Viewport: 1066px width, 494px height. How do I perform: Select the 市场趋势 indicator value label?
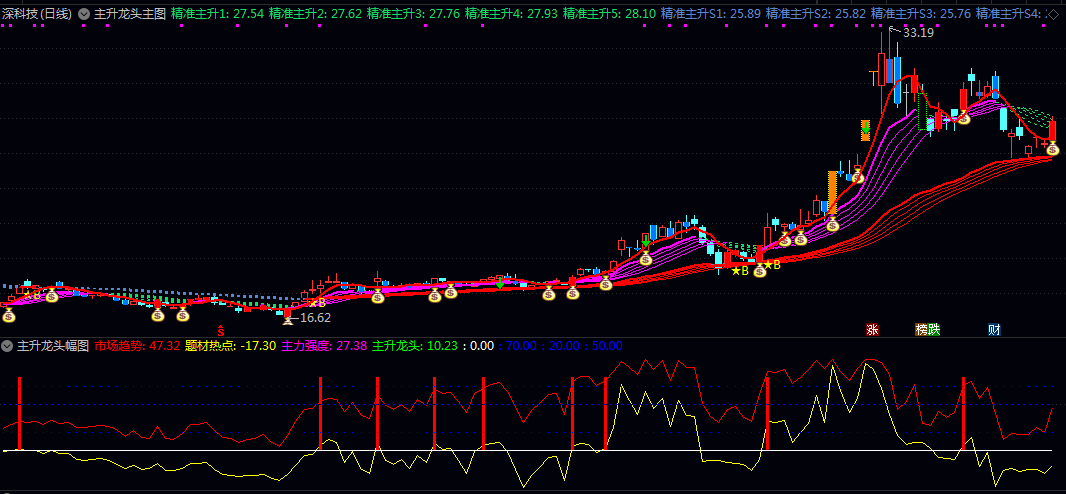click(138, 346)
